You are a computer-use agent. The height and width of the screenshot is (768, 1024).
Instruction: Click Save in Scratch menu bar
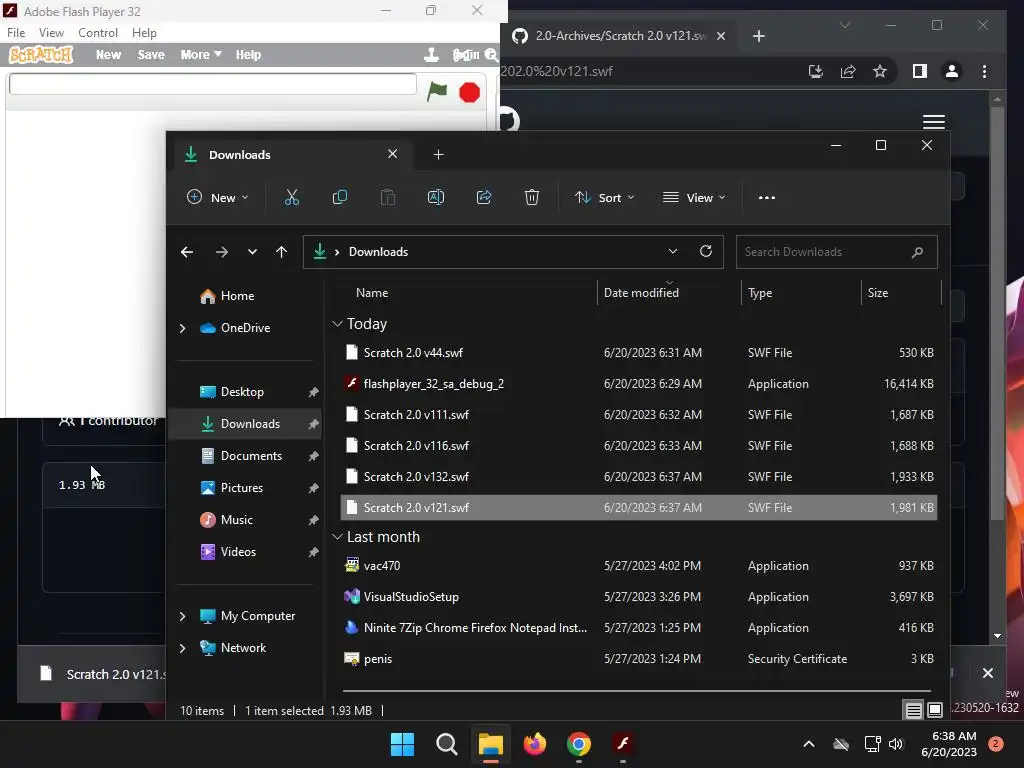click(x=151, y=55)
